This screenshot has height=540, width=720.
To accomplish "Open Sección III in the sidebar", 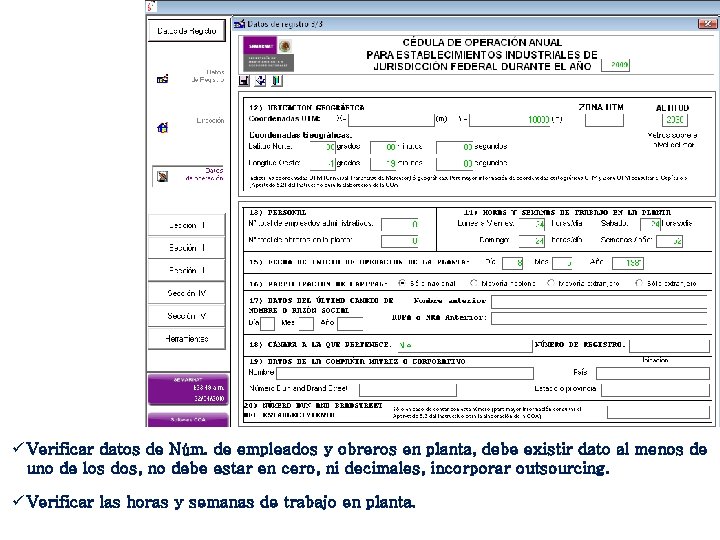I will point(186,270).
